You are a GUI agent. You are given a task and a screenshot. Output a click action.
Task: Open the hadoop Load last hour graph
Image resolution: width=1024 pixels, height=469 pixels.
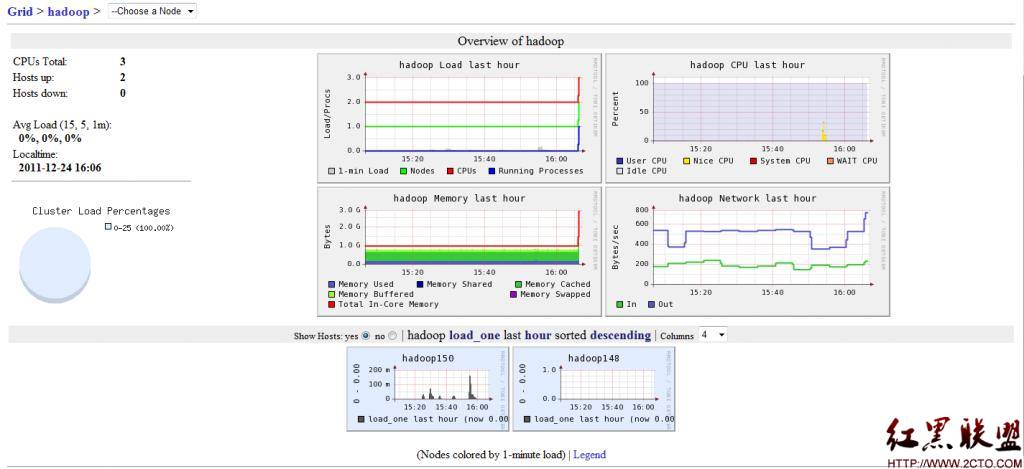coord(459,118)
